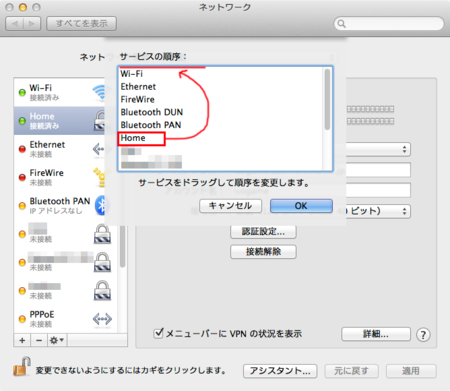Click the yellow status dot beside PPPoE
Screen dimensions: 450x391
coord(22,319)
